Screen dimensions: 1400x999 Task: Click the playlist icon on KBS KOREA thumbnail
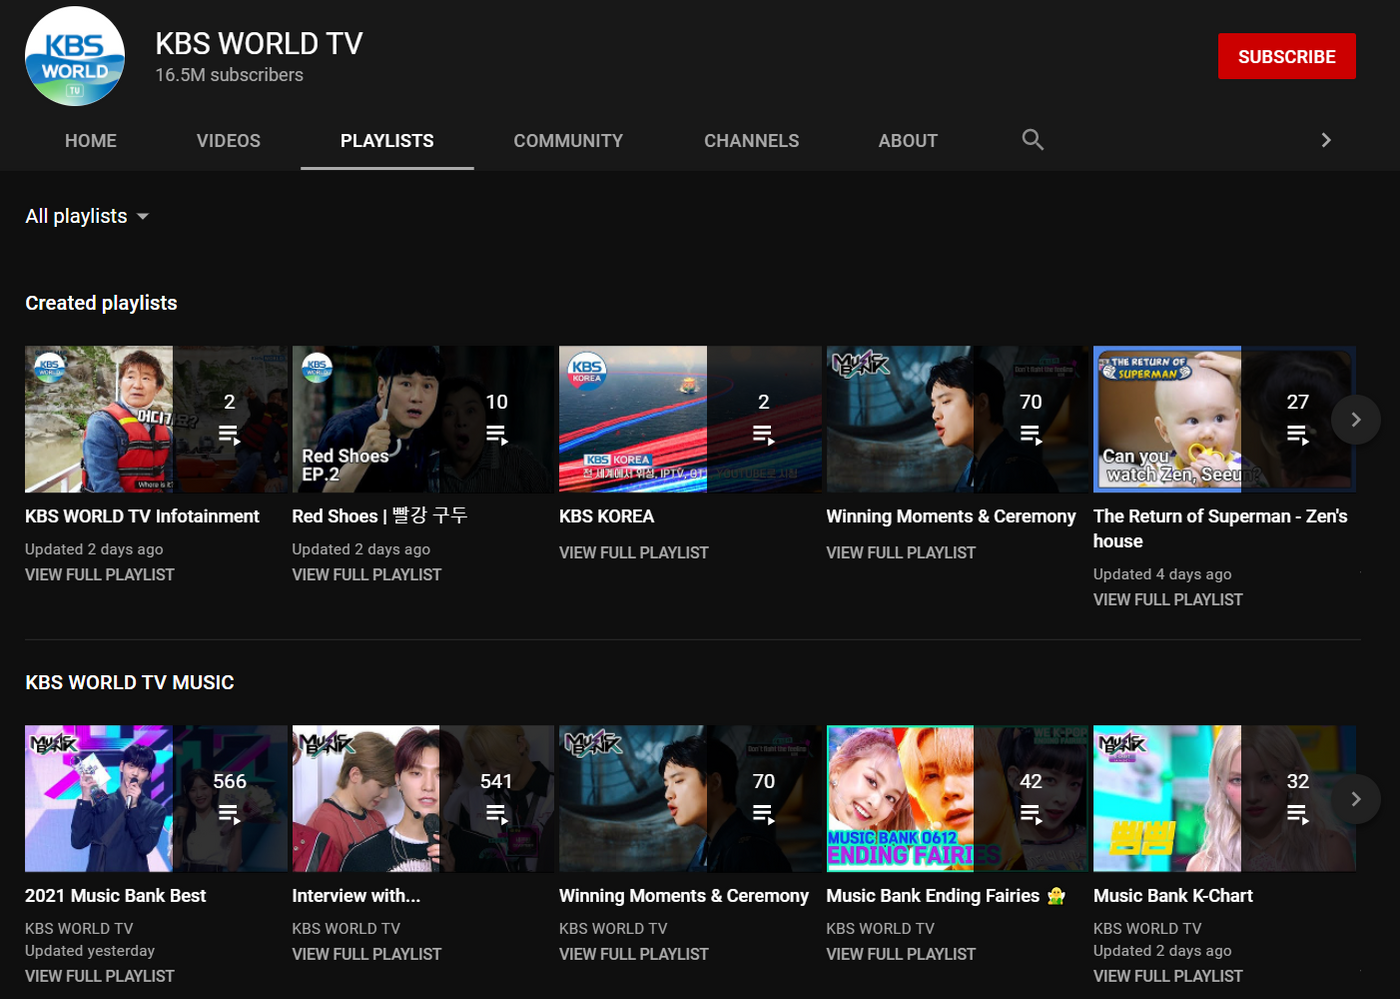coord(764,433)
